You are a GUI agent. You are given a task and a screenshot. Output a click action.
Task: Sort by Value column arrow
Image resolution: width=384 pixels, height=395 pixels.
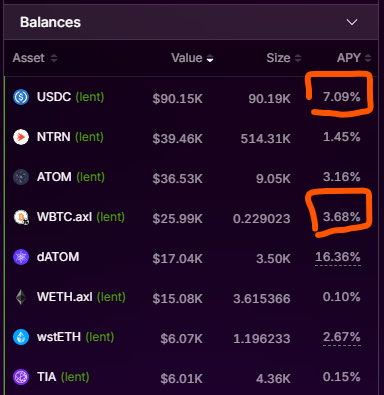(210, 58)
